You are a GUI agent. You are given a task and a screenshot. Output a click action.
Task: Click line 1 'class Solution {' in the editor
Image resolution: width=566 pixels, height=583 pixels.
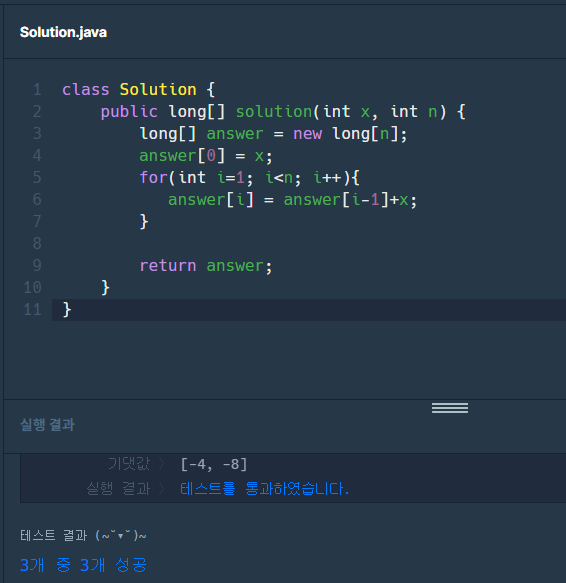tap(138, 90)
